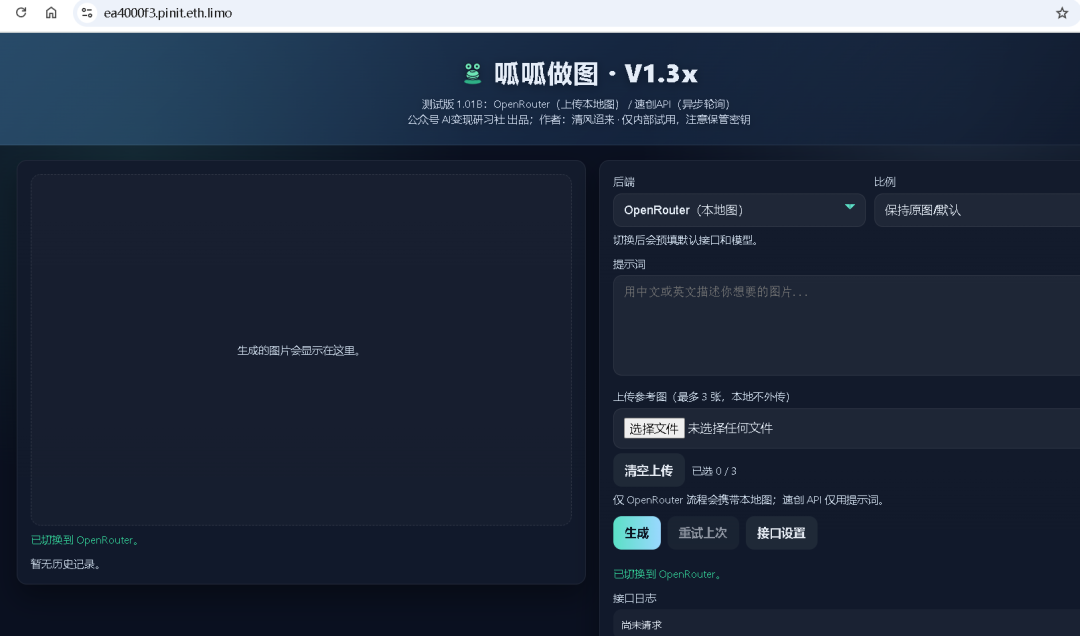Click the 公众号 AI变现研习社 出品 credit line
Image resolution: width=1080 pixels, height=636 pixels.
coord(579,120)
